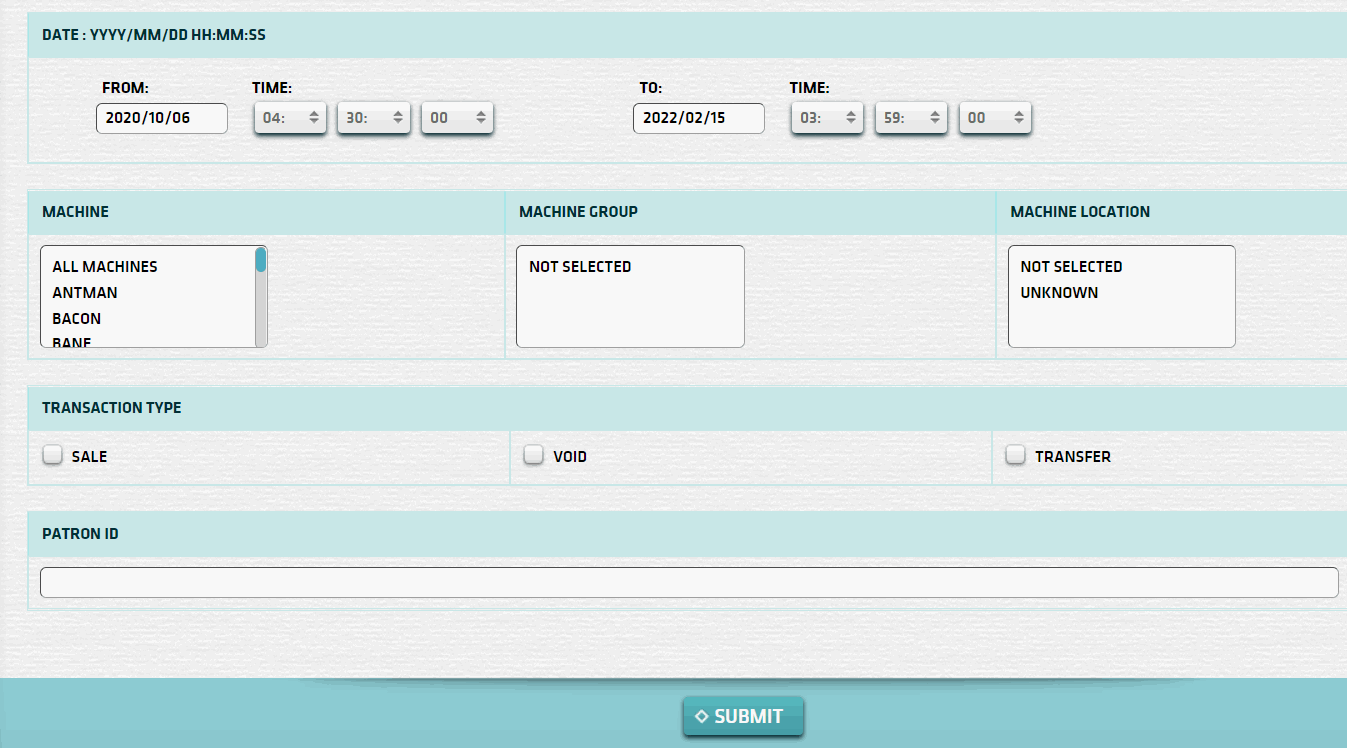
Task: Select UNKNOWN under MACHINE LOCATION
Action: tap(1059, 292)
